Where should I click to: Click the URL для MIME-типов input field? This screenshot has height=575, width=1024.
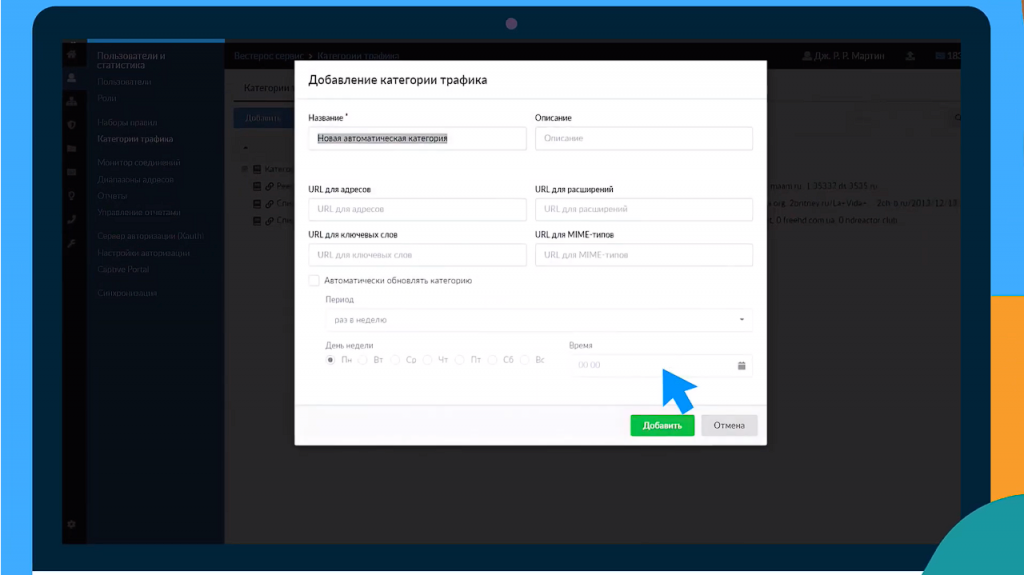pos(644,255)
